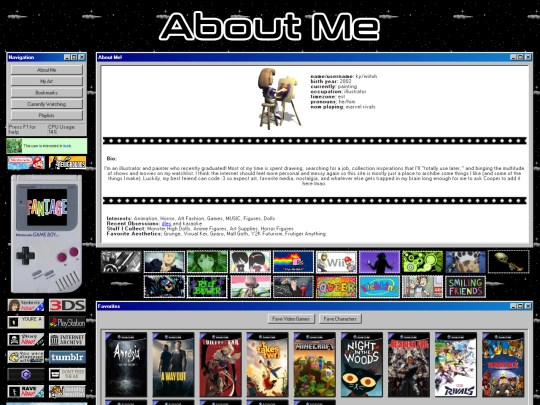Open the Bookmarks navigation button
This screenshot has height=405, width=540.
(46, 93)
